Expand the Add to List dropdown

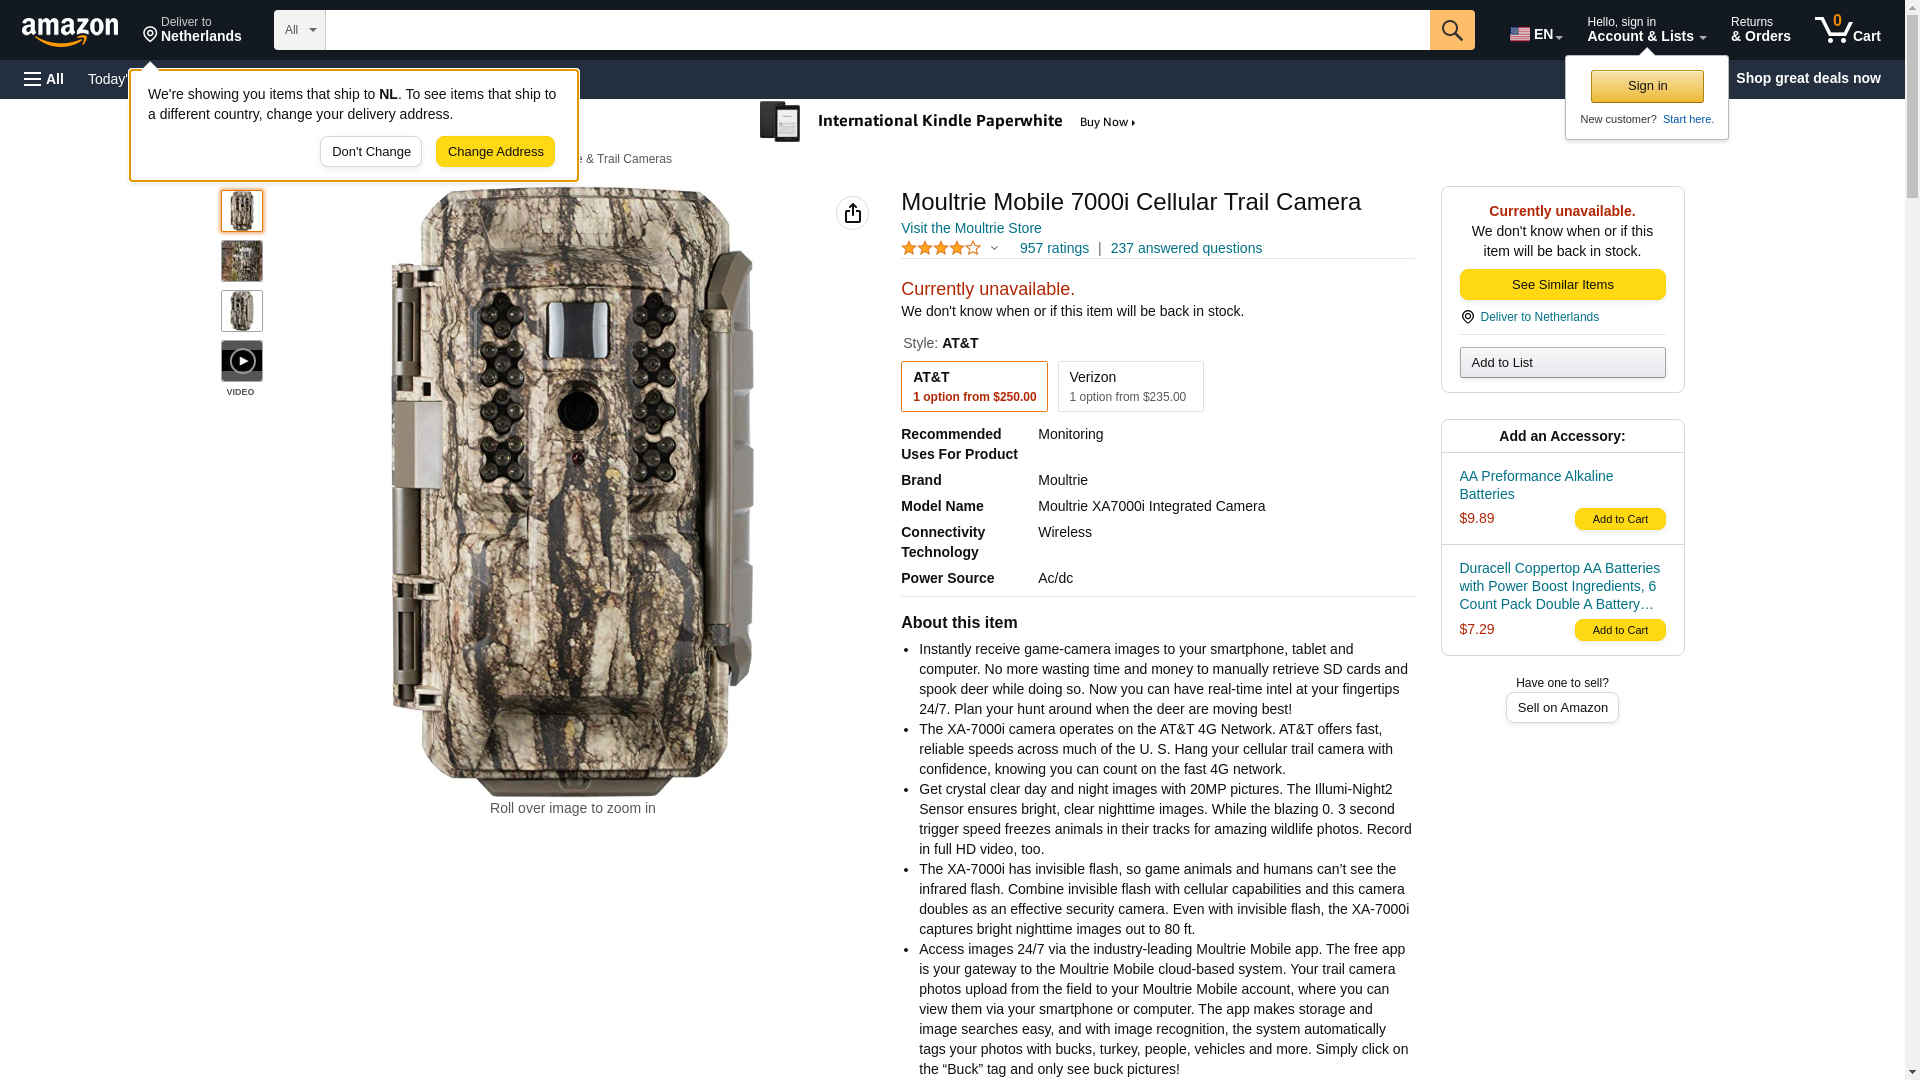[x=1561, y=362]
